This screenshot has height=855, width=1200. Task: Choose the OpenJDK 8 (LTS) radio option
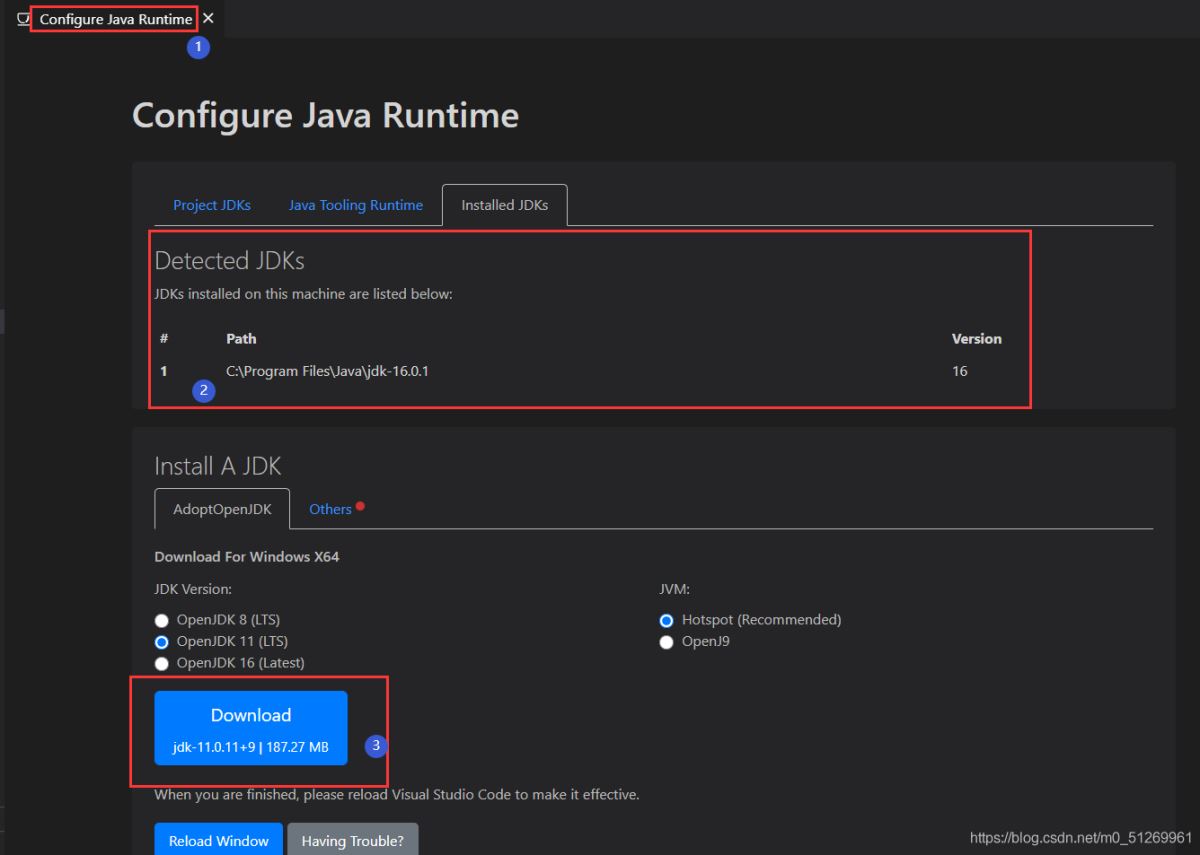pyautogui.click(x=162, y=621)
